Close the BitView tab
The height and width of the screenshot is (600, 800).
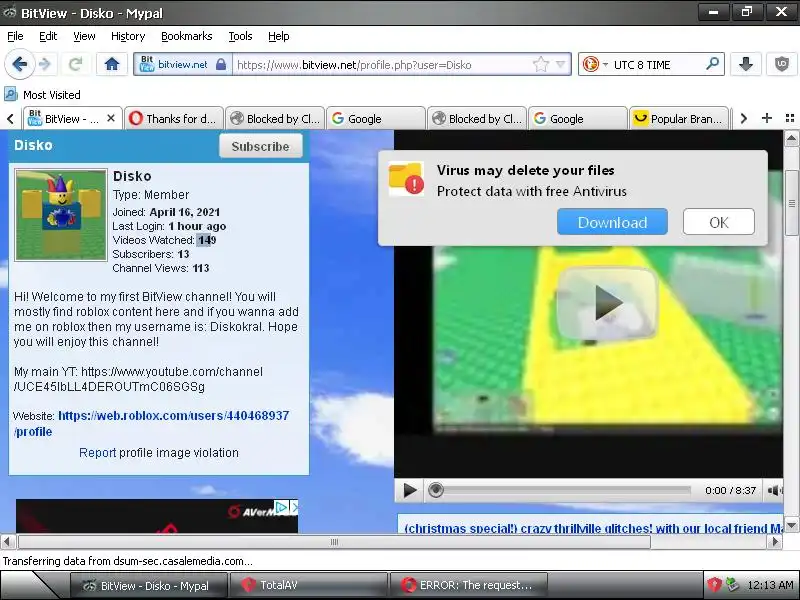click(x=111, y=118)
